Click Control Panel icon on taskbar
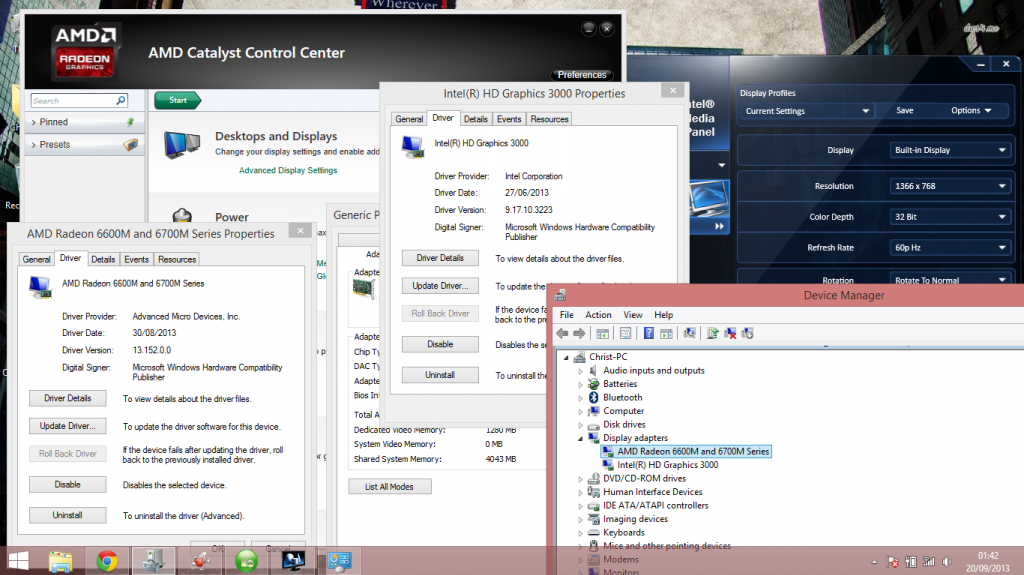The image size is (1024, 575). pyautogui.click(x=340, y=561)
